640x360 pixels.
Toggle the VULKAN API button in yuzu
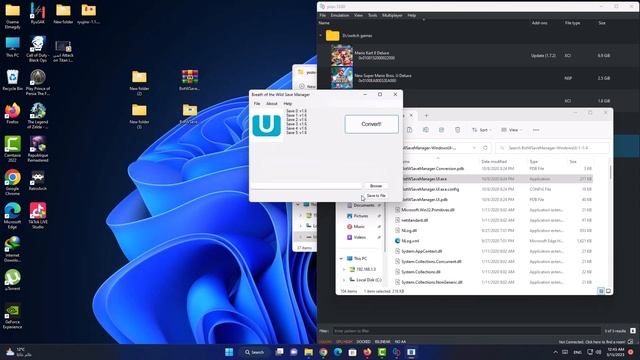325,342
